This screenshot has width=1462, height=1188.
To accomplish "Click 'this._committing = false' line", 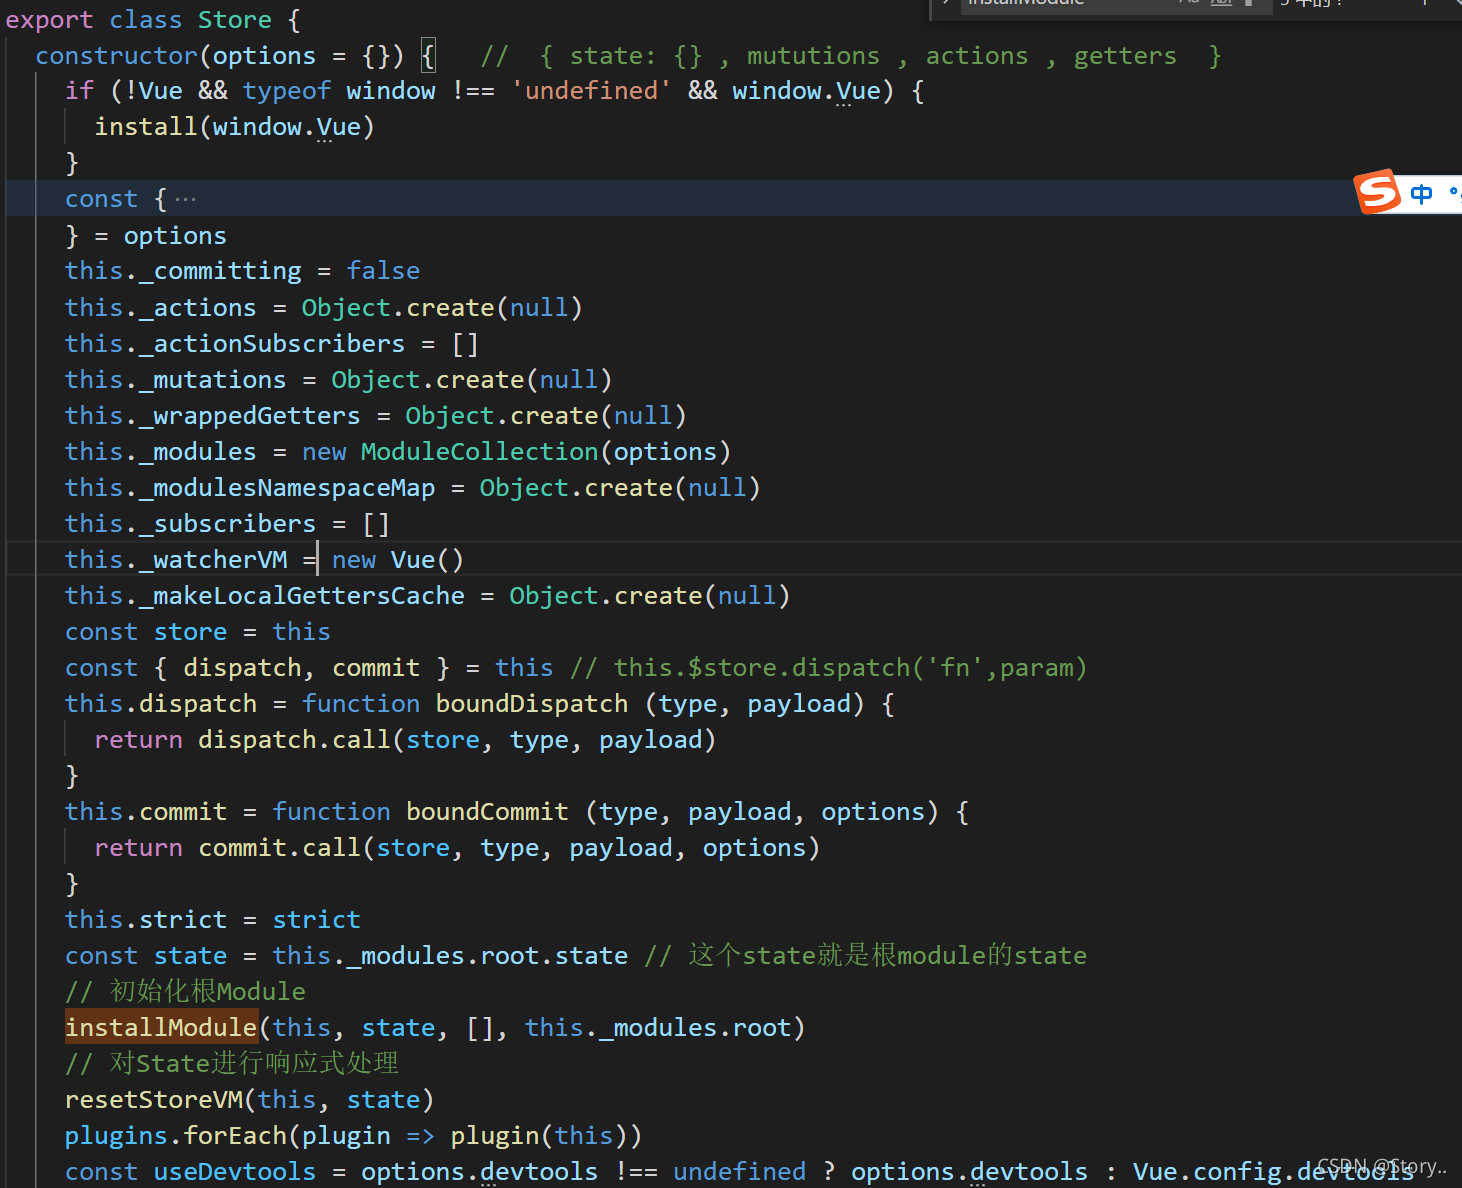I will [x=242, y=271].
